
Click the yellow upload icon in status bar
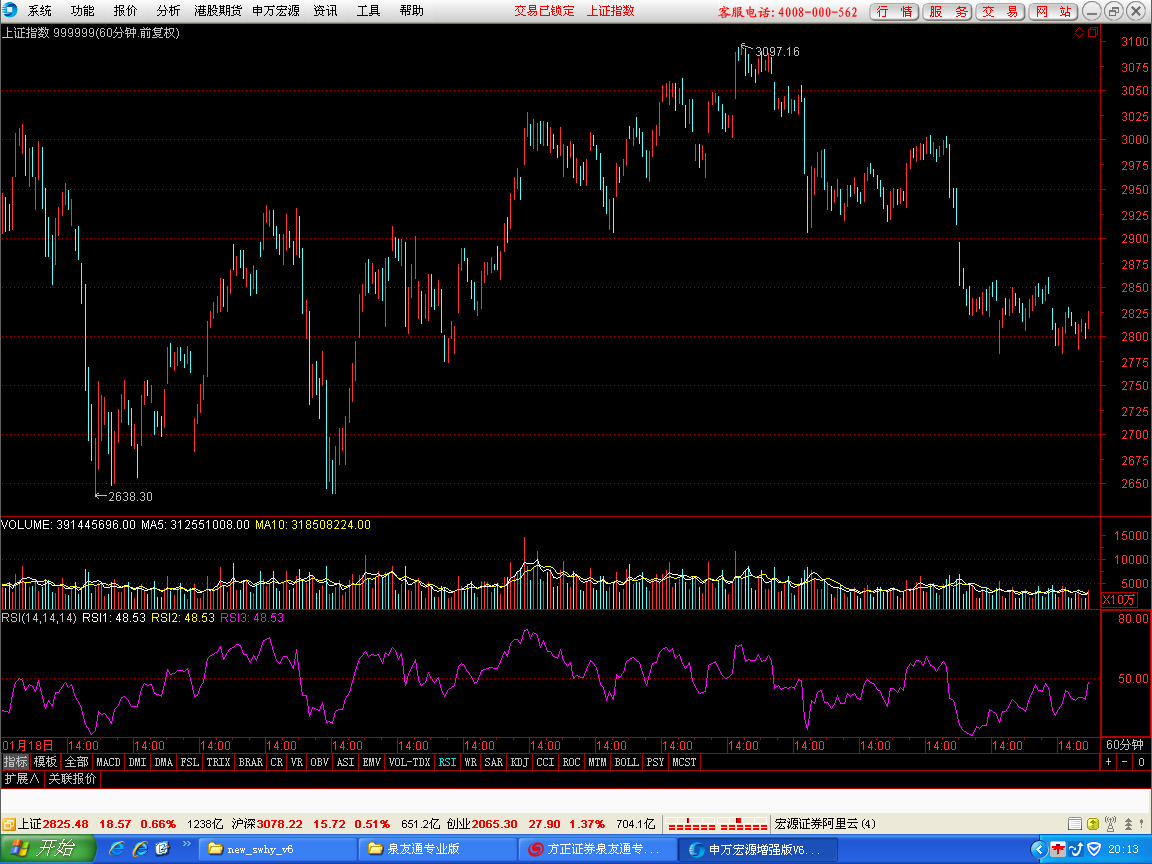pyautogui.click(x=1092, y=824)
